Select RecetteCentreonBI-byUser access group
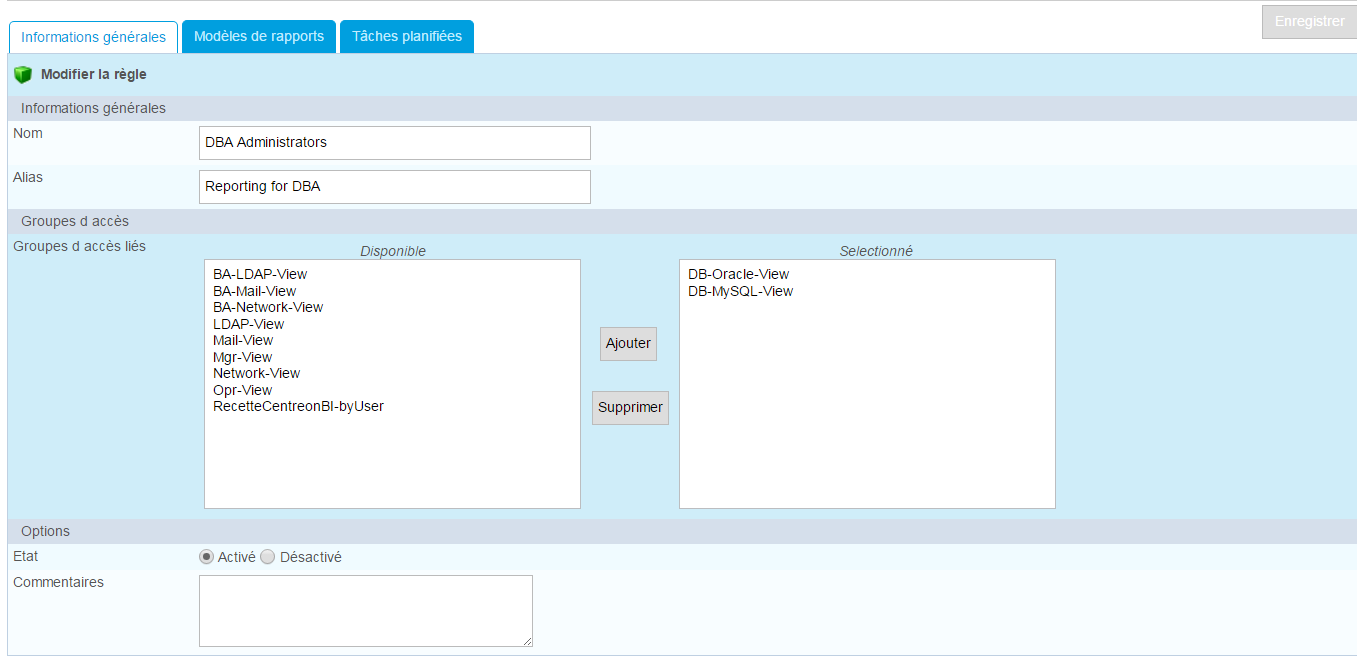The image size is (1357, 662). [x=298, y=406]
